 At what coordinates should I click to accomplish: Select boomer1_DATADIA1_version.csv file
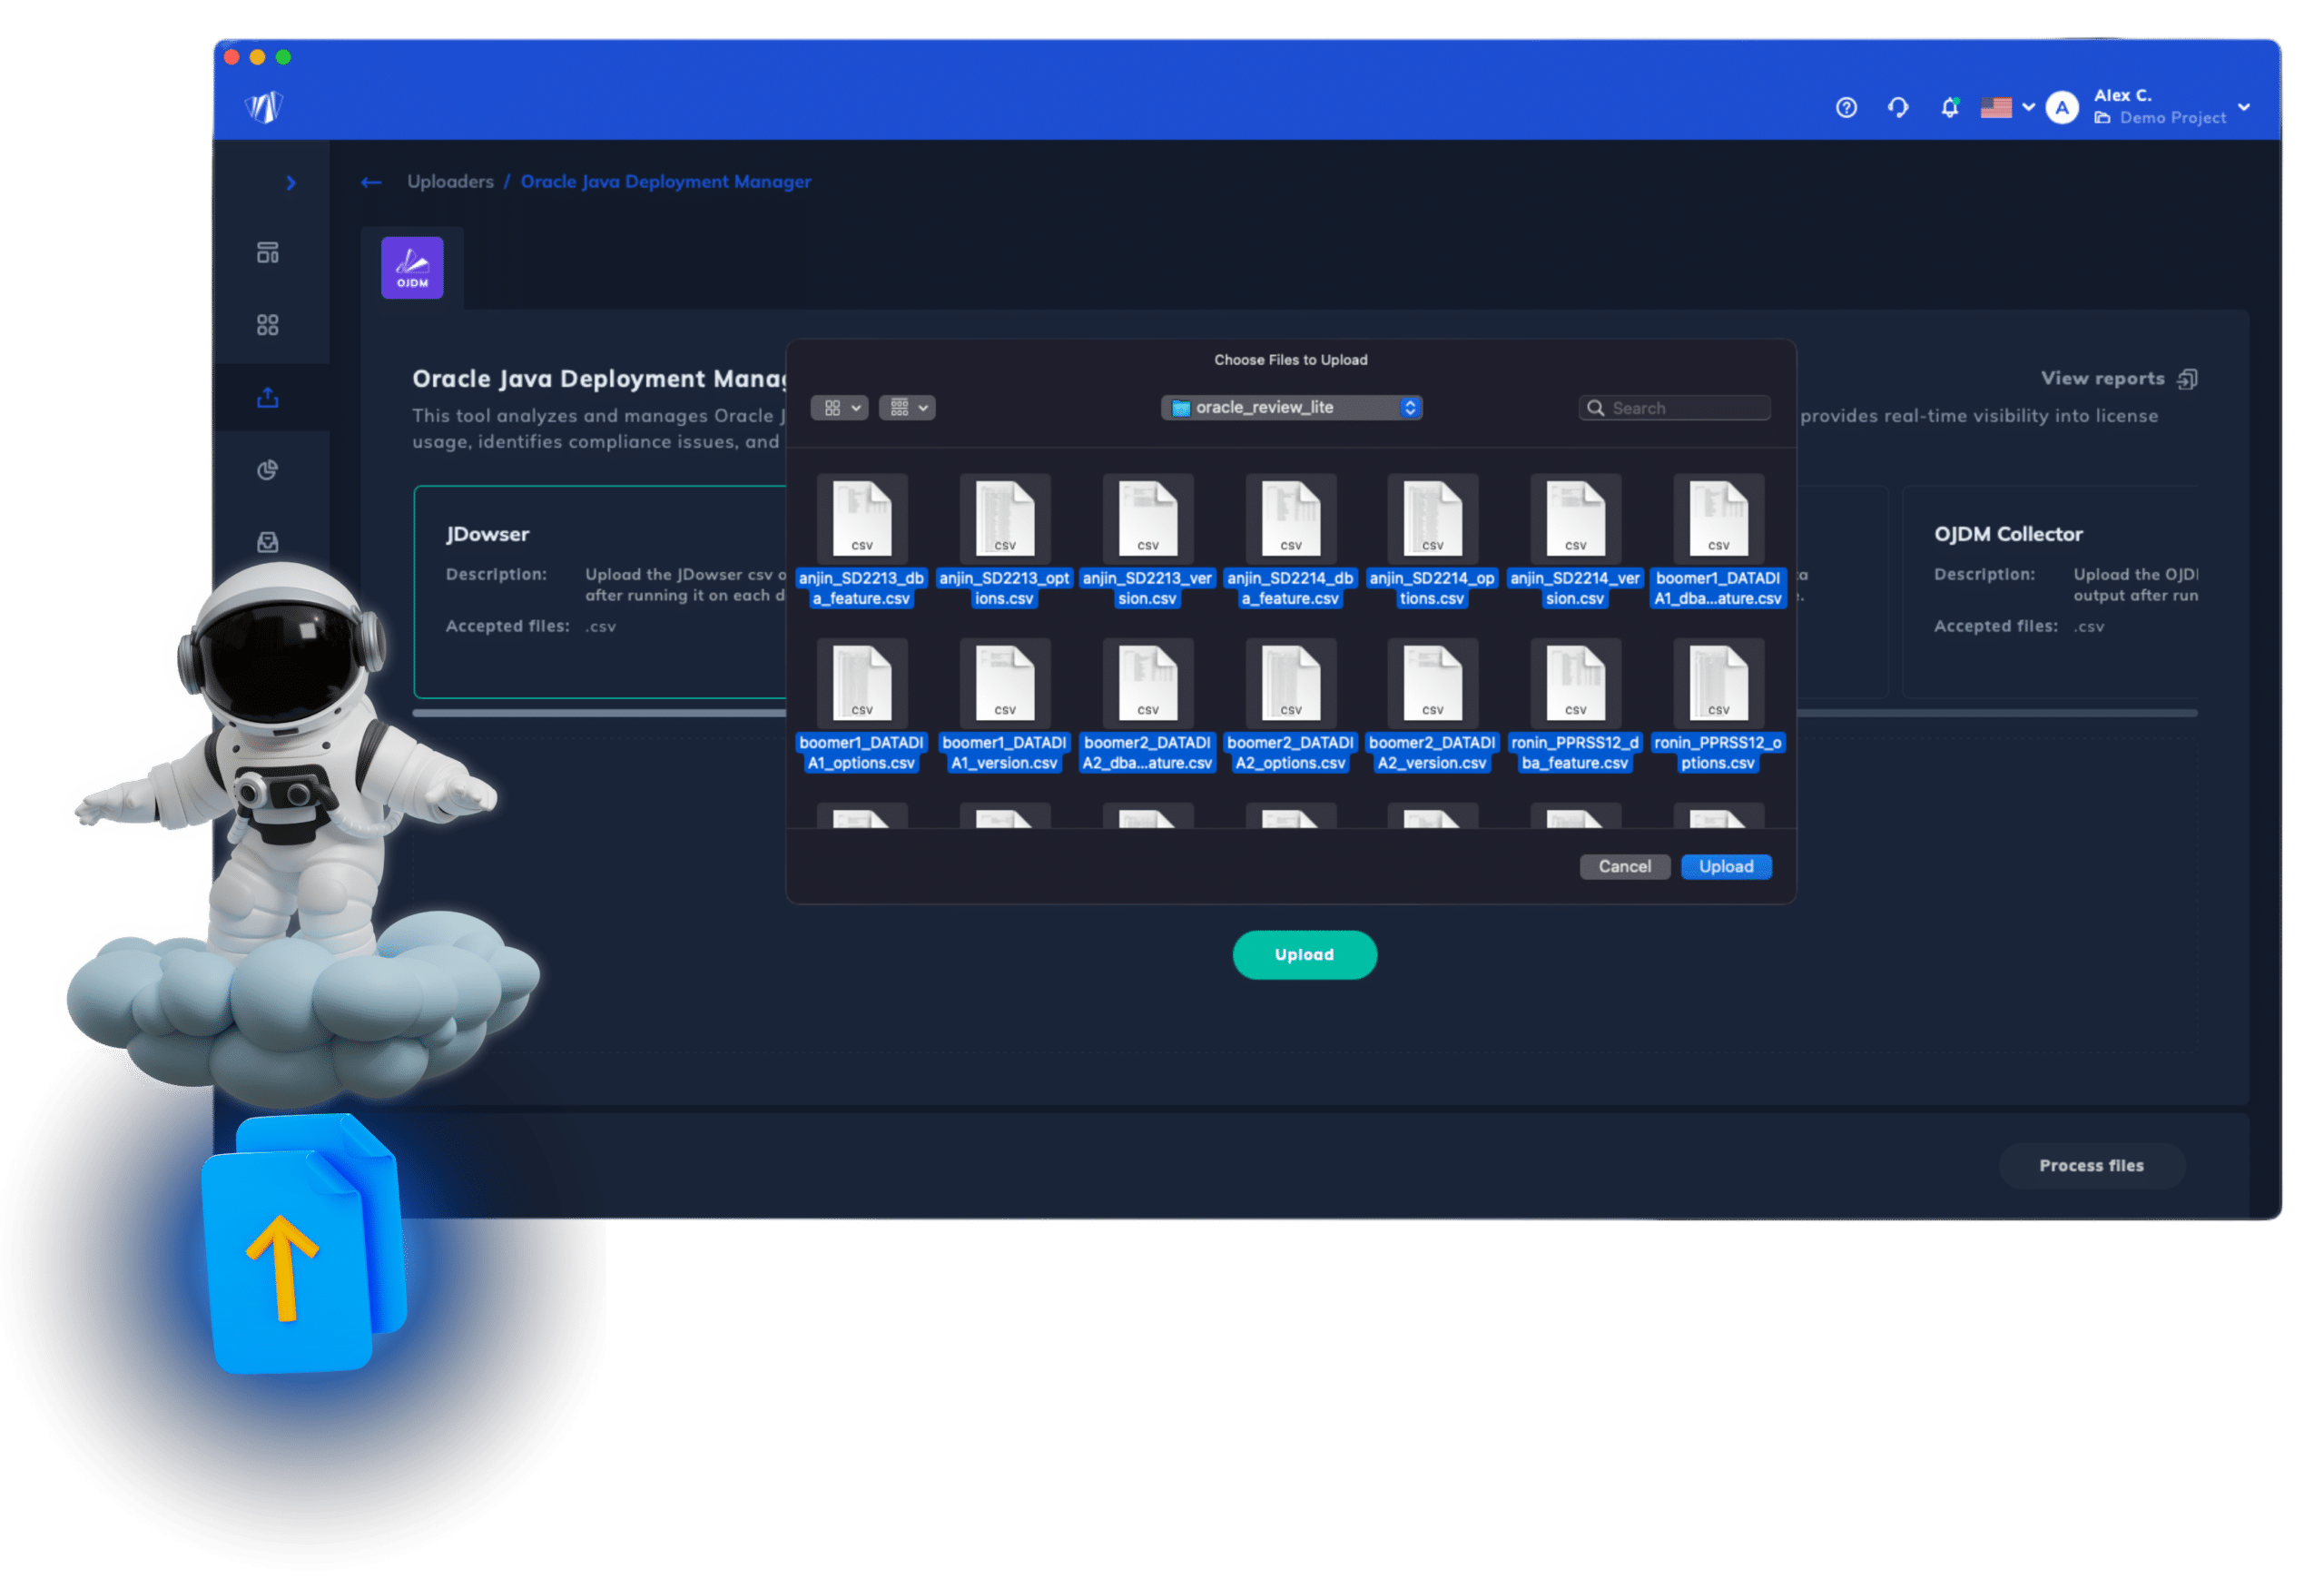point(1004,706)
